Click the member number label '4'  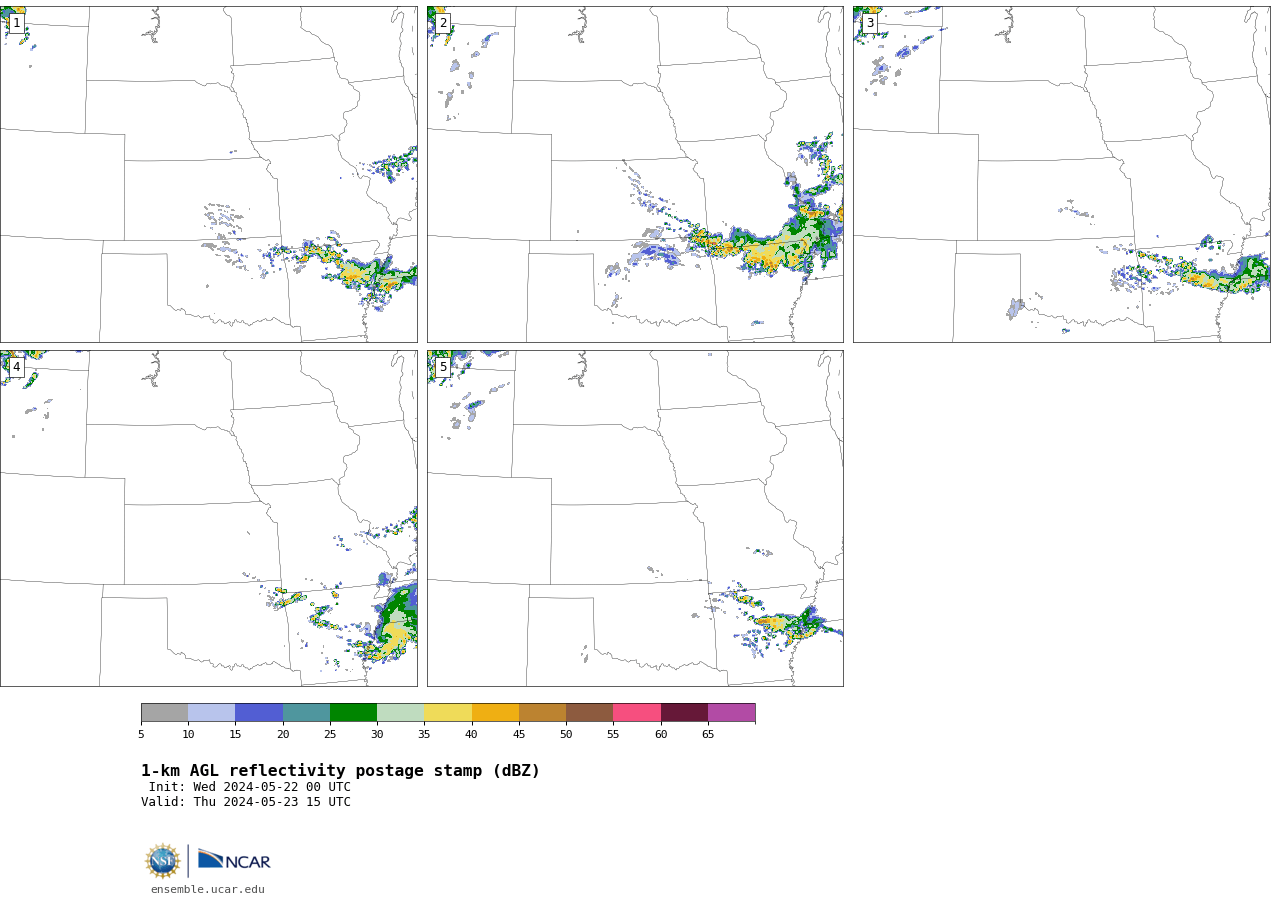coord(16,367)
